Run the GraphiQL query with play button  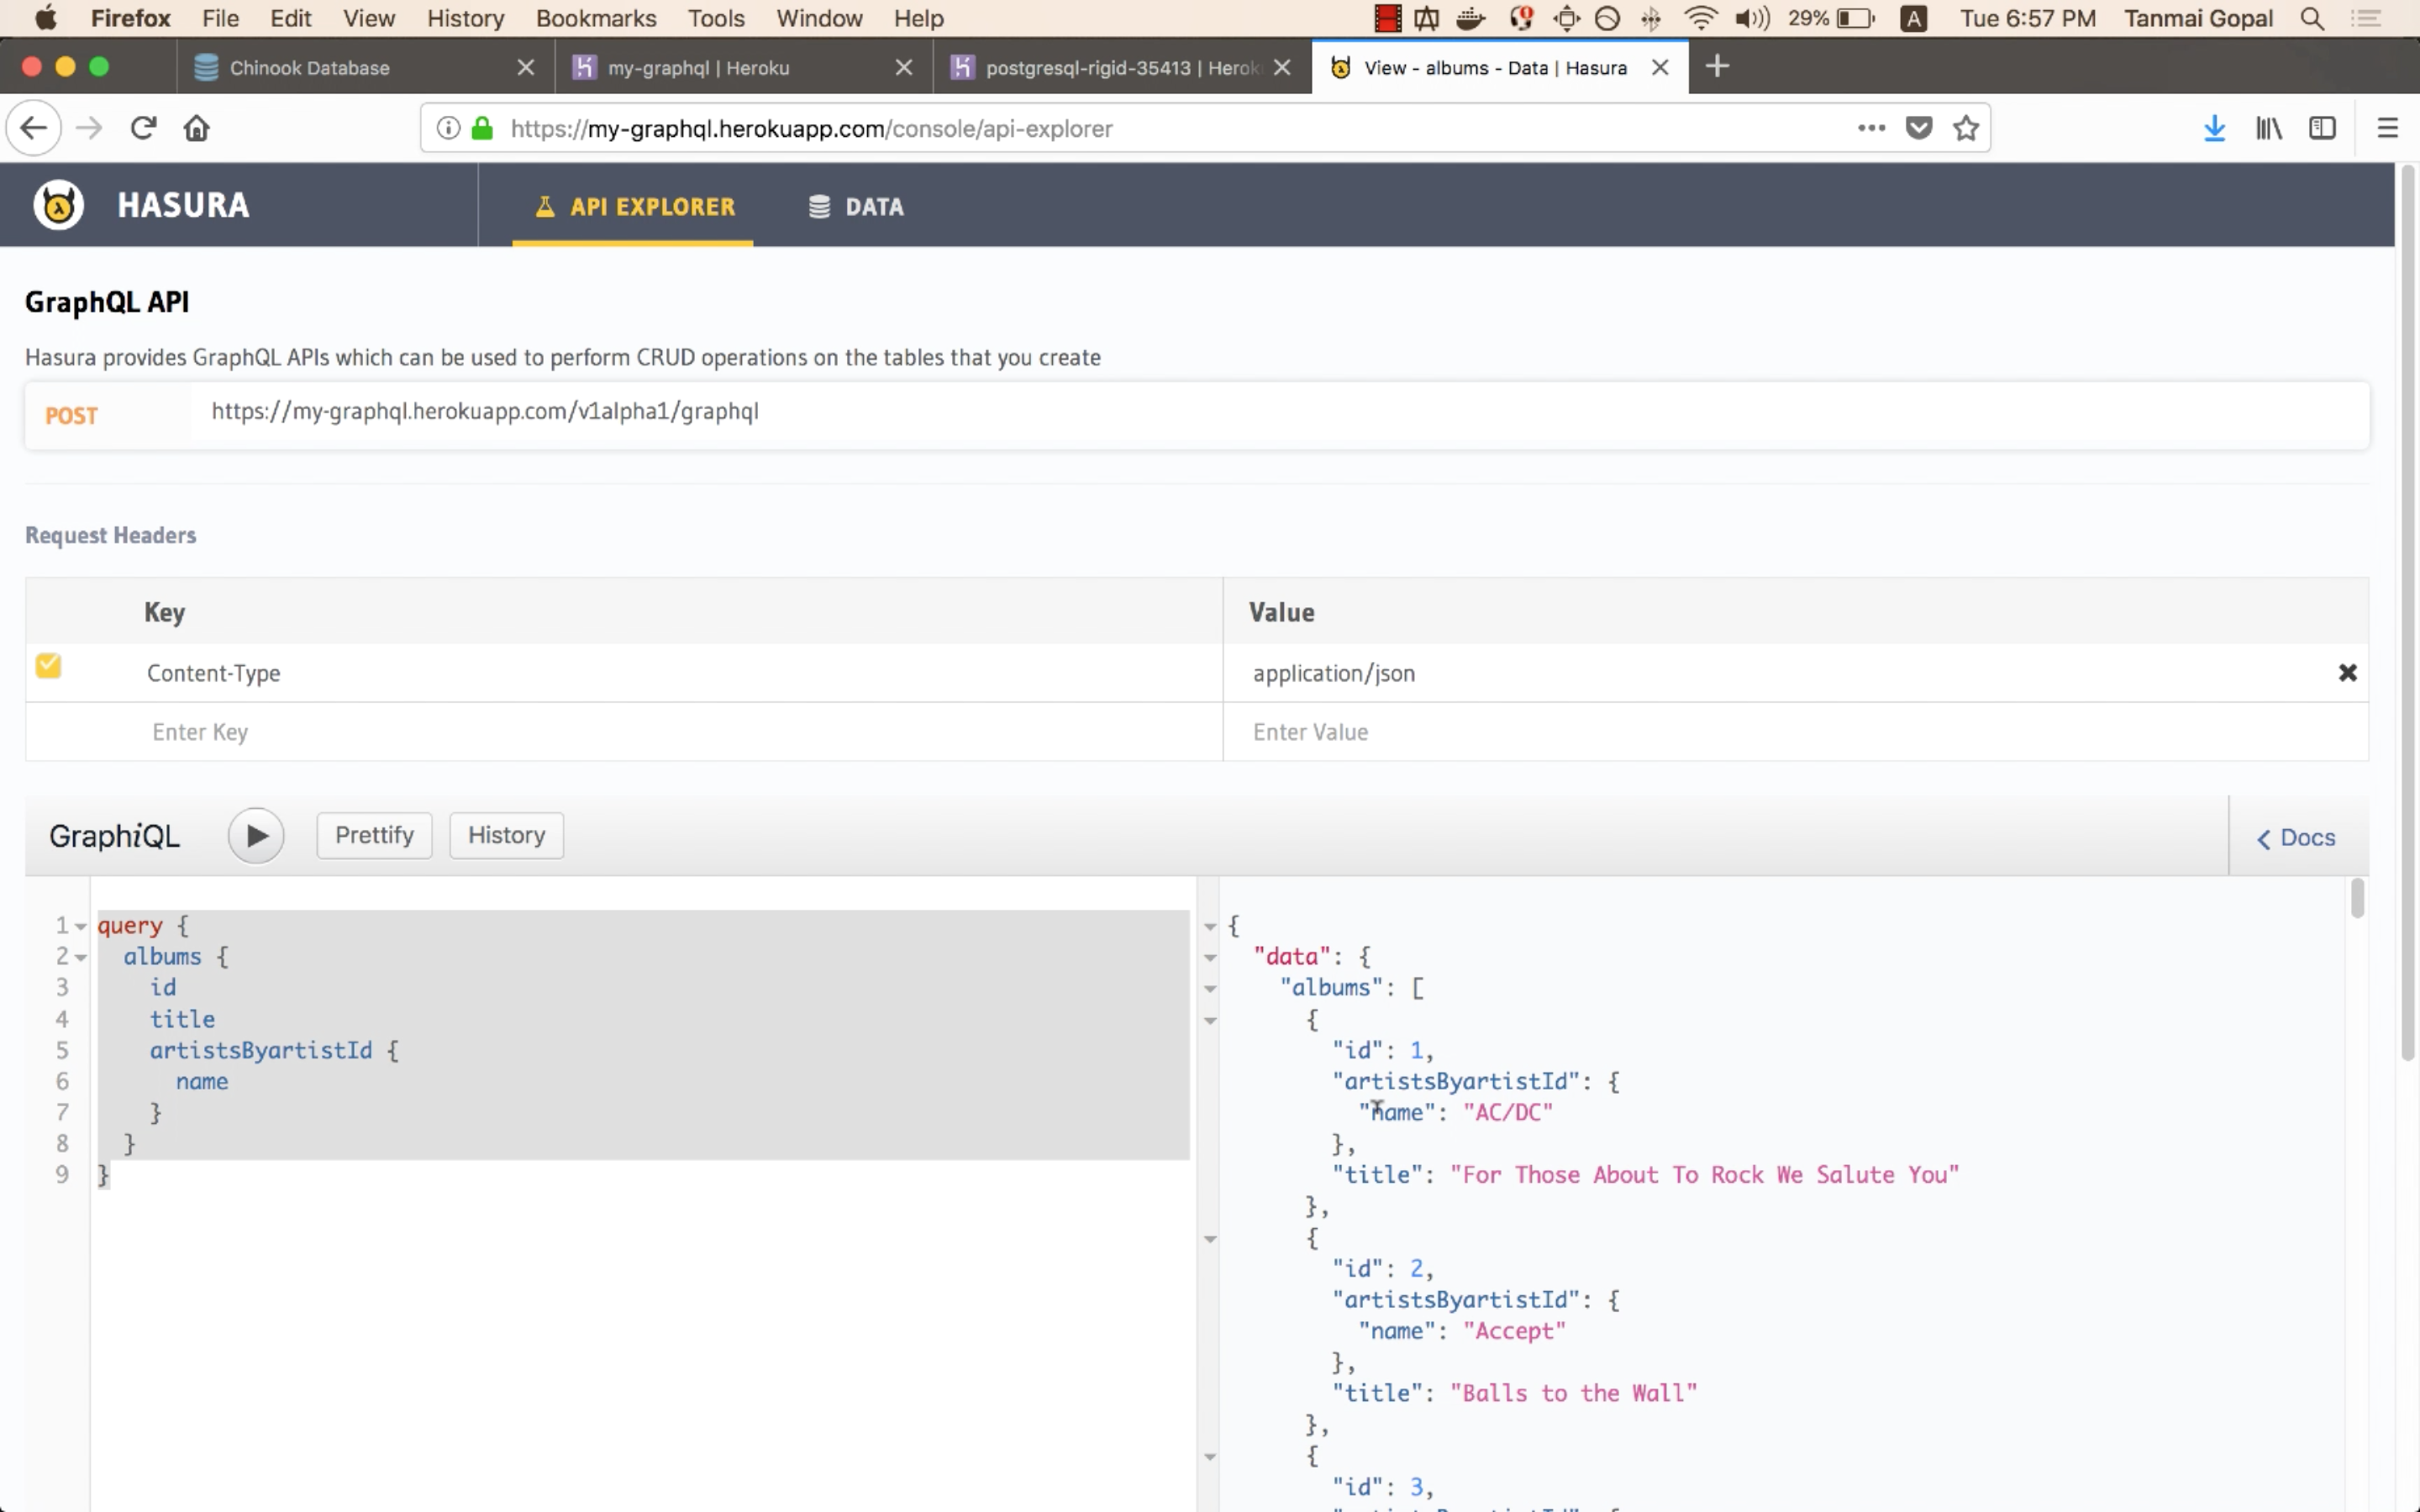point(256,836)
